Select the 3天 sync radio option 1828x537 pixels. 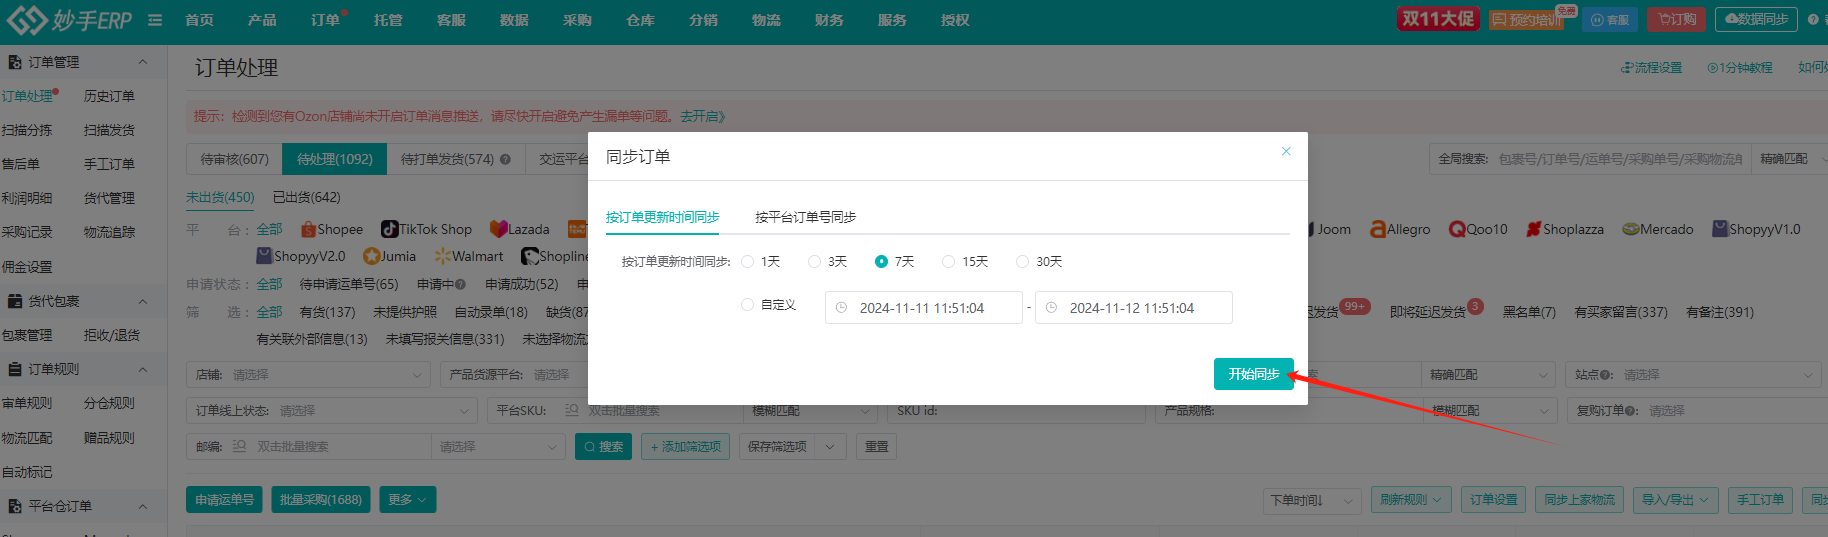click(814, 261)
